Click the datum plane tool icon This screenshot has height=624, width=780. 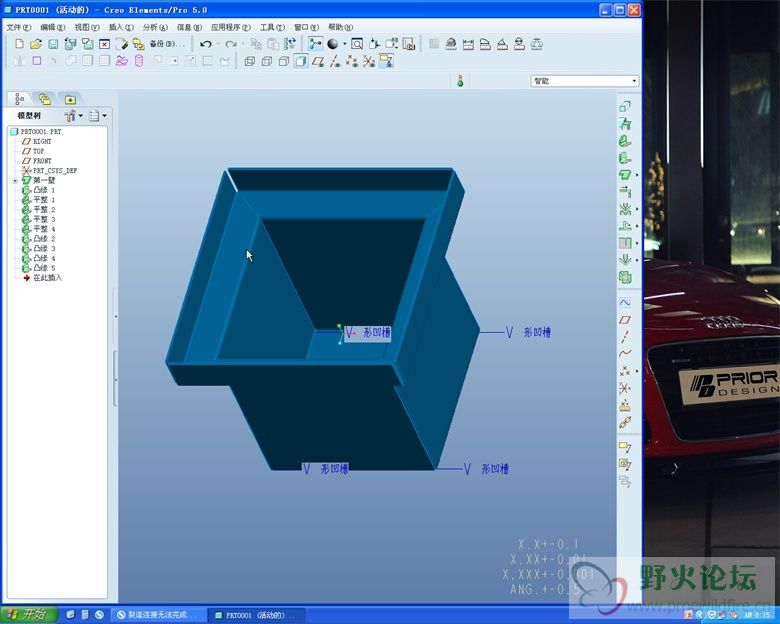click(625, 320)
